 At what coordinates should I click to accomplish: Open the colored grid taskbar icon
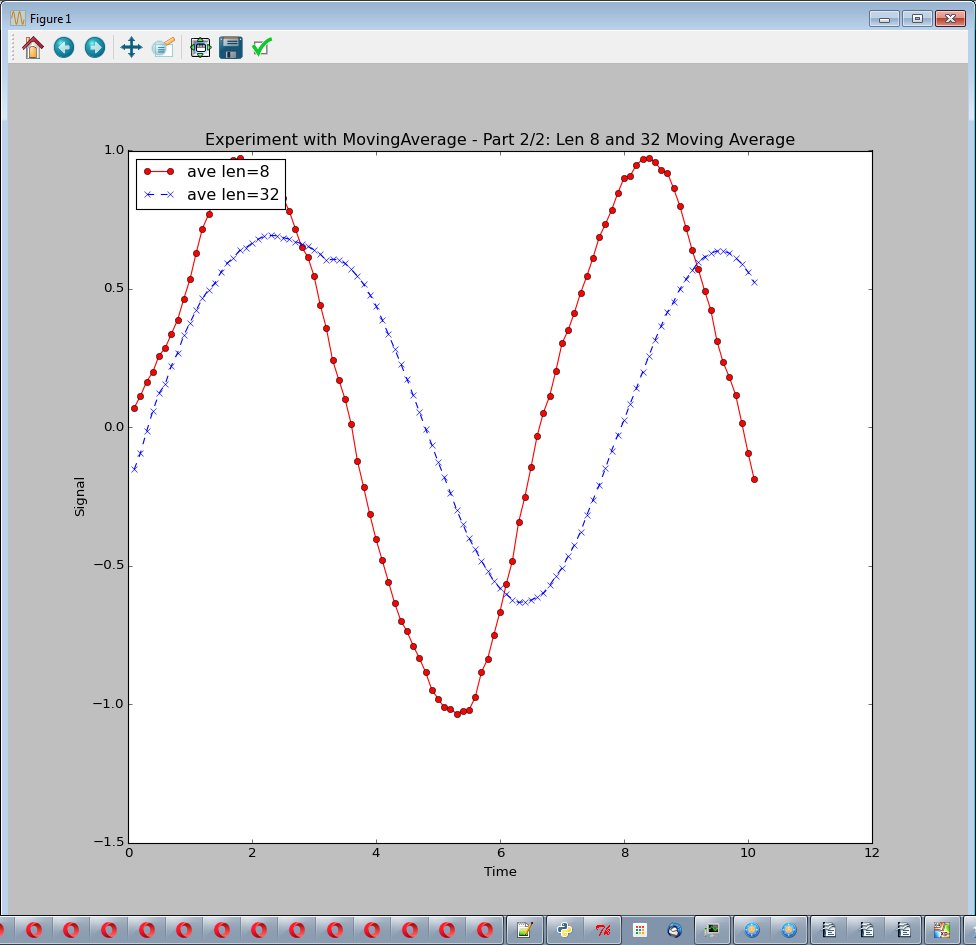(x=639, y=930)
